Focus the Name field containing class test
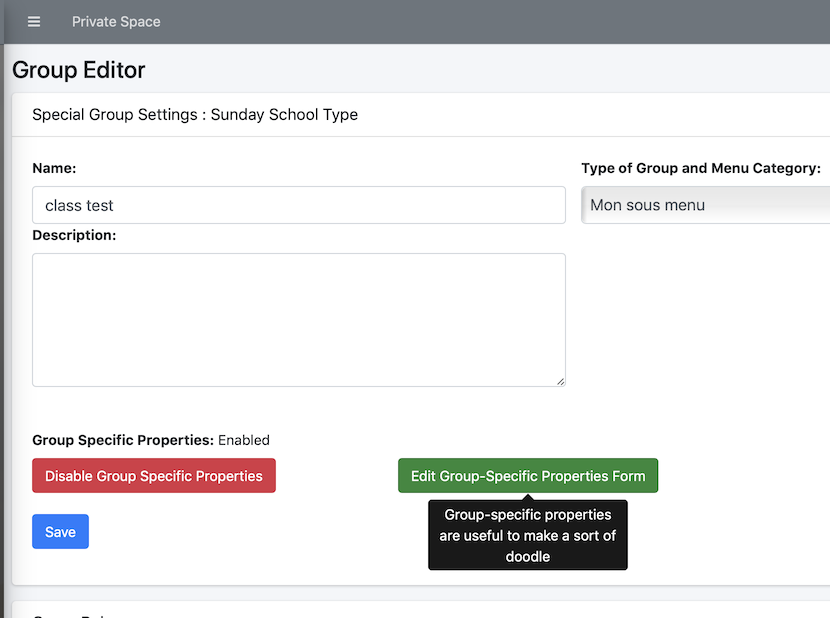This screenshot has height=618, width=830. (x=299, y=205)
